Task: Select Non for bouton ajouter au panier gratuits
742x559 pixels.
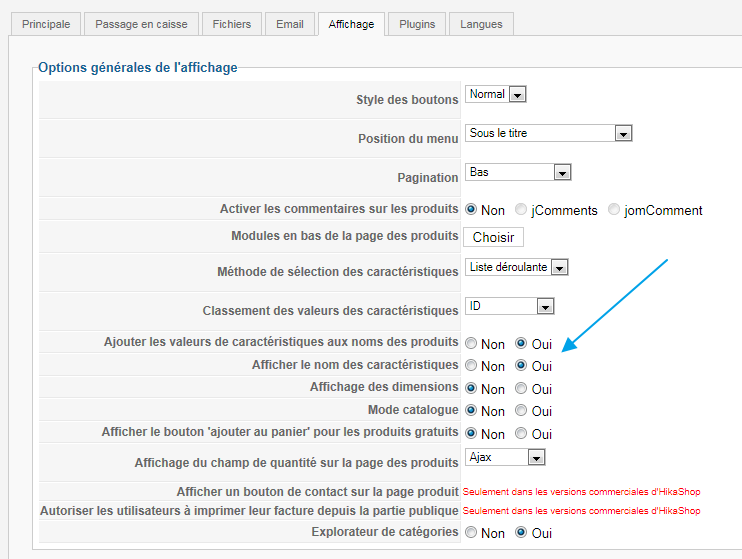Action: pyautogui.click(x=471, y=433)
